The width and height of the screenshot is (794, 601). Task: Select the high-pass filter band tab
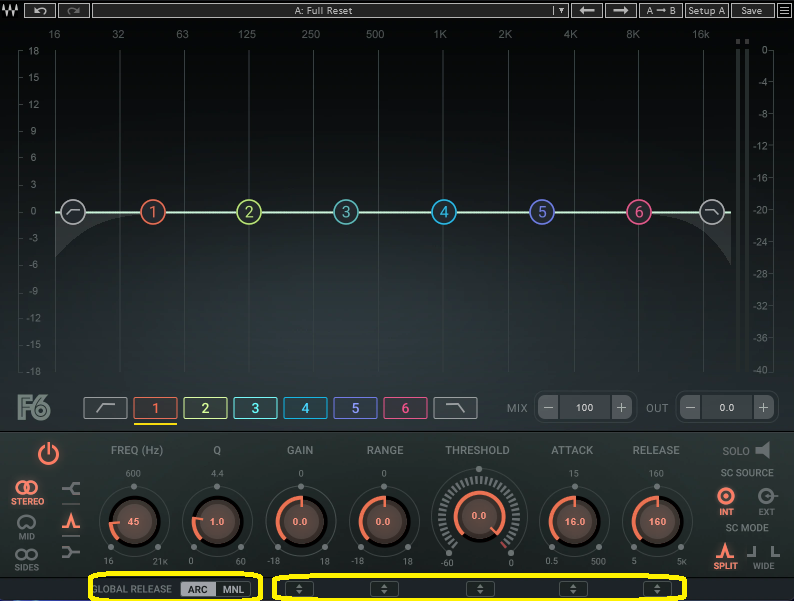click(x=105, y=408)
